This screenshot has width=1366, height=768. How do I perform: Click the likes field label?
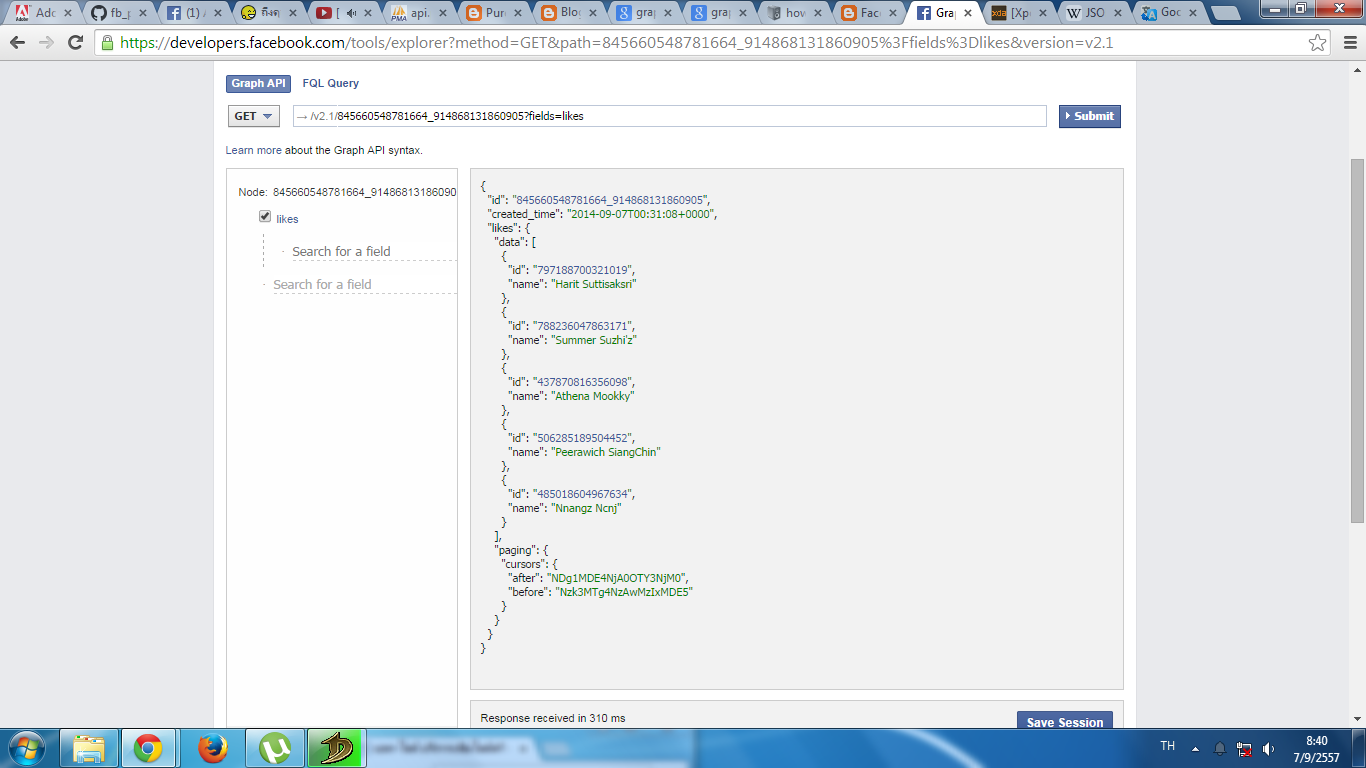tap(287, 219)
